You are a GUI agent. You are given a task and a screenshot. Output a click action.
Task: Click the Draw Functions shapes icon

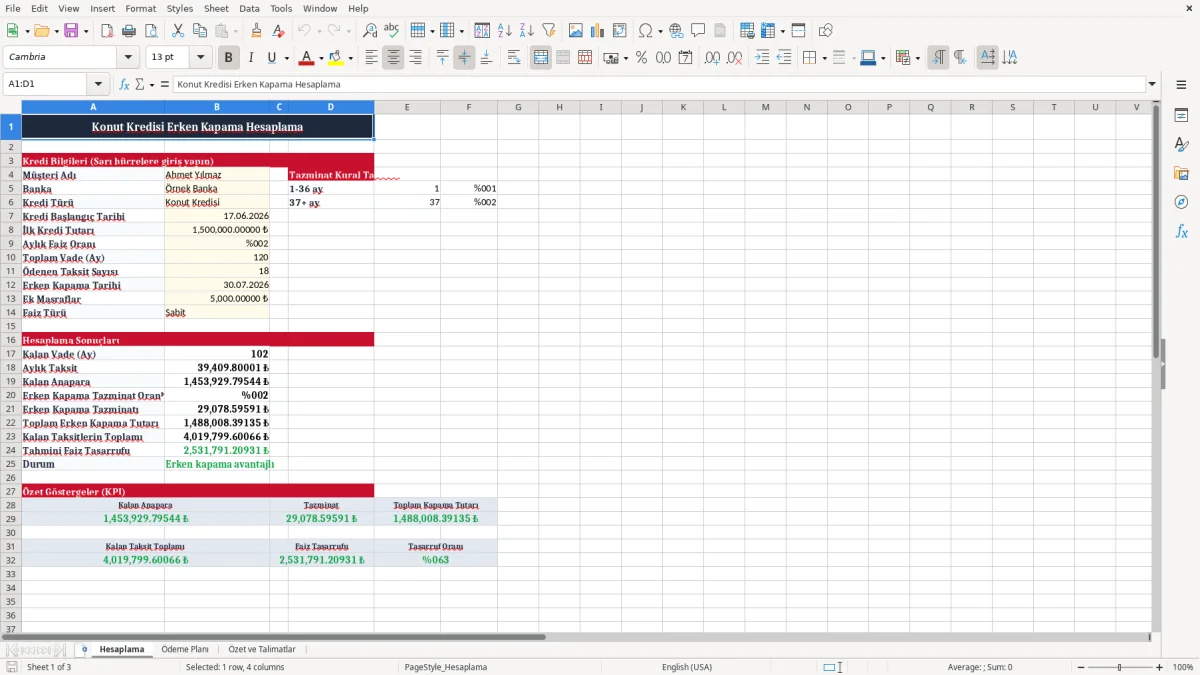pyautogui.click(x=826, y=31)
